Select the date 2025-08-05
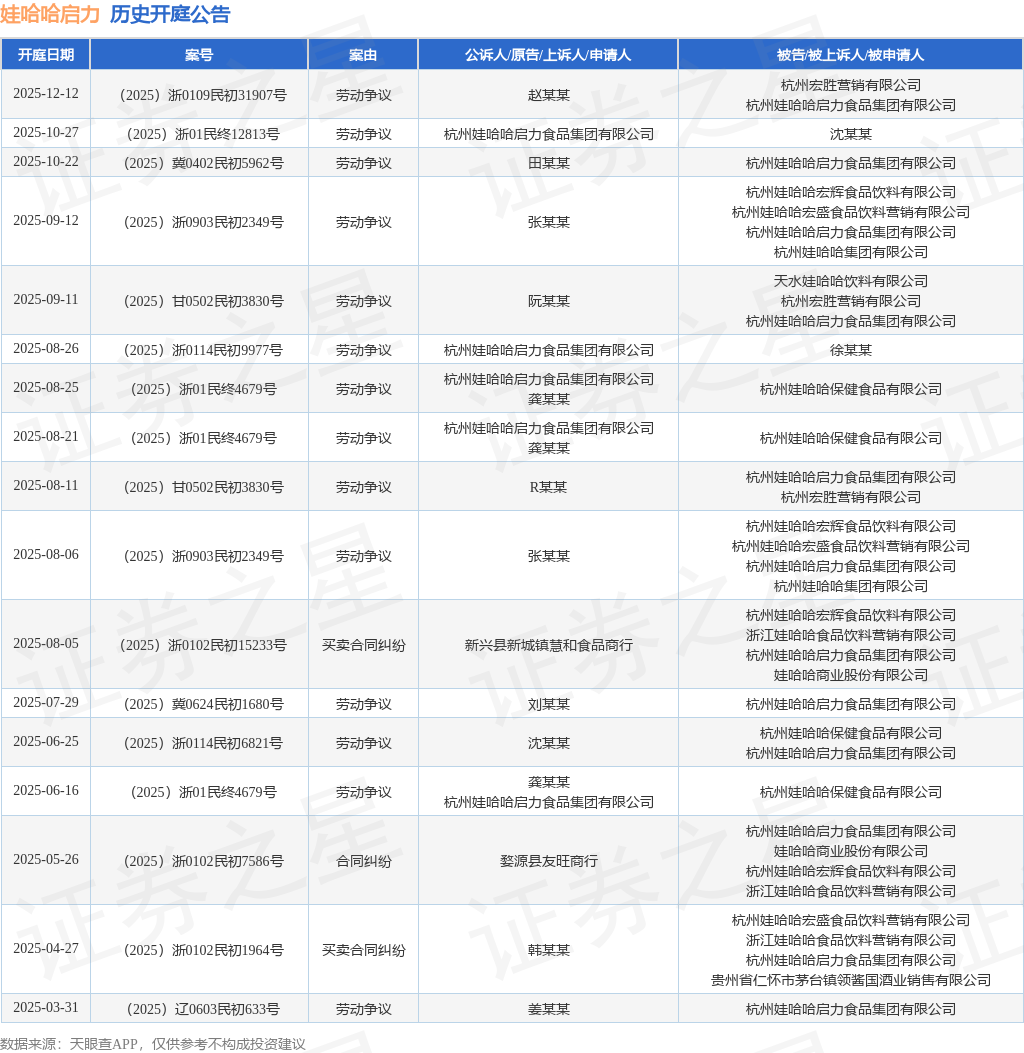The height and width of the screenshot is (1053, 1024). pyautogui.click(x=46, y=644)
